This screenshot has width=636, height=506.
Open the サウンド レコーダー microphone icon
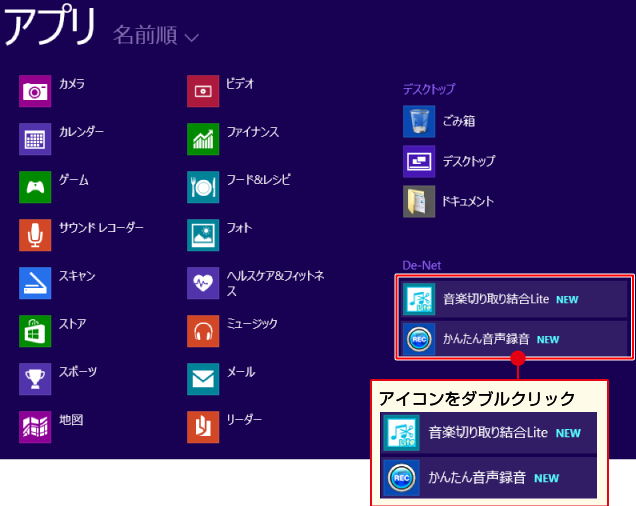point(35,235)
